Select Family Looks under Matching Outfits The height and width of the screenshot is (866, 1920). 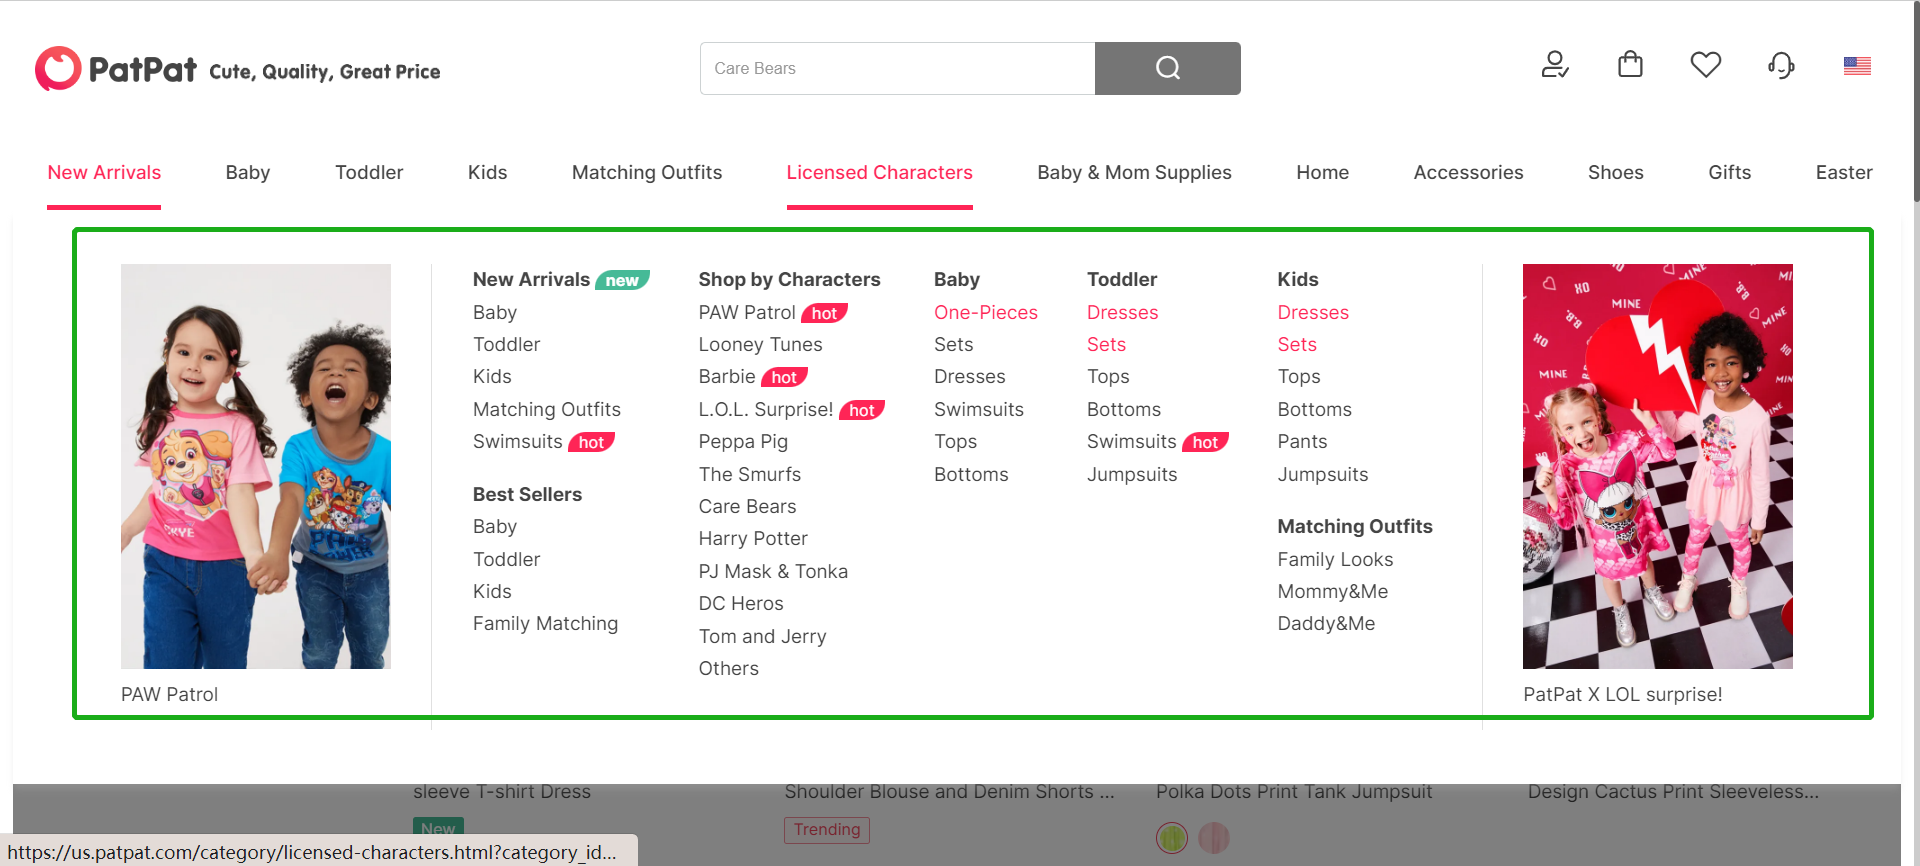coord(1335,559)
